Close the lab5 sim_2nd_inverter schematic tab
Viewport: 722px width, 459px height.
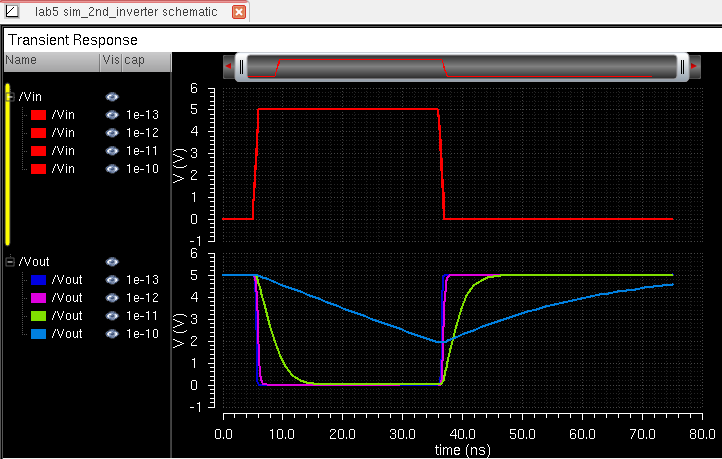pyautogui.click(x=238, y=12)
